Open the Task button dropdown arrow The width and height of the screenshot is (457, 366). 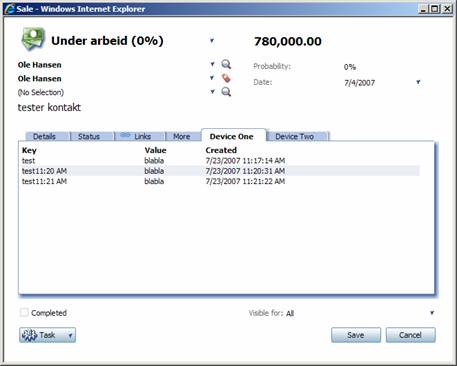70,335
